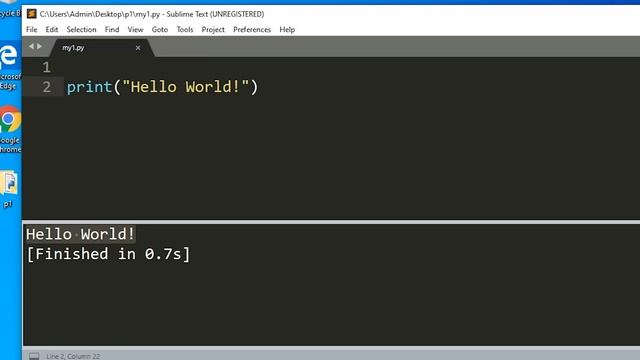Select the Microsoft Edge desktop icon
The image size is (640, 360).
(9, 65)
